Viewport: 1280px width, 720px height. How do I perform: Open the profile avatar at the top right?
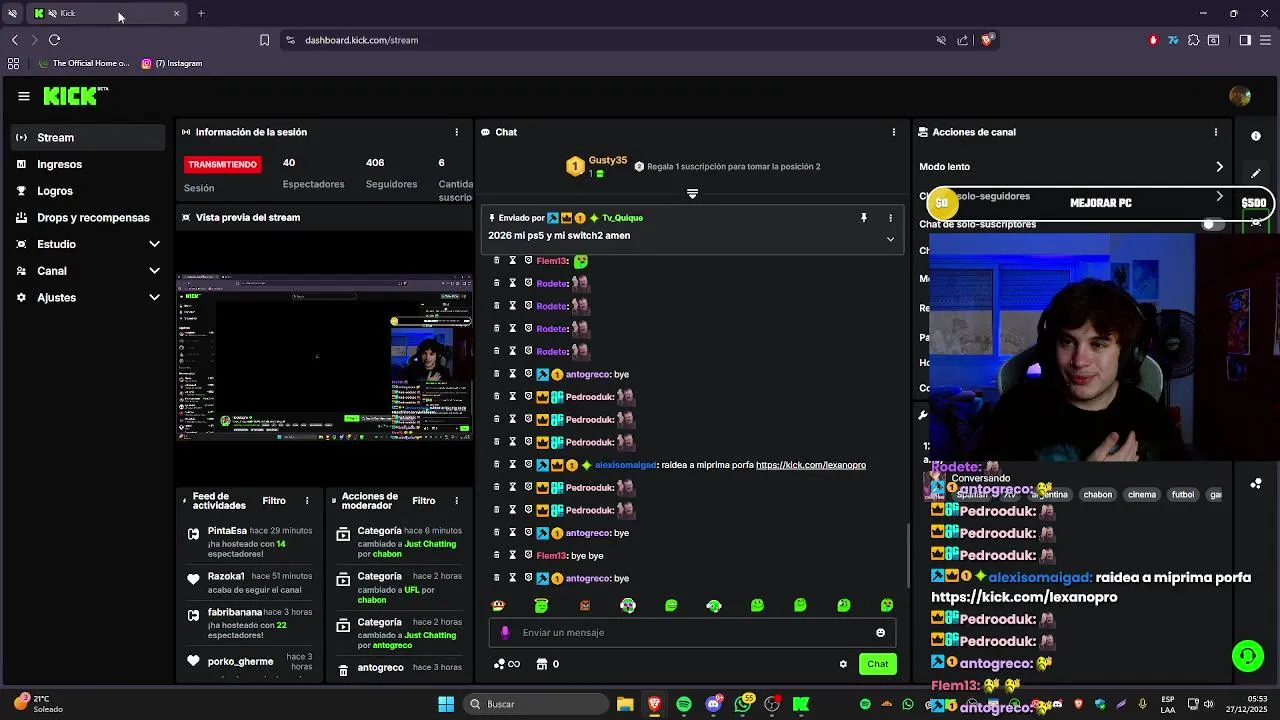pyautogui.click(x=1240, y=96)
